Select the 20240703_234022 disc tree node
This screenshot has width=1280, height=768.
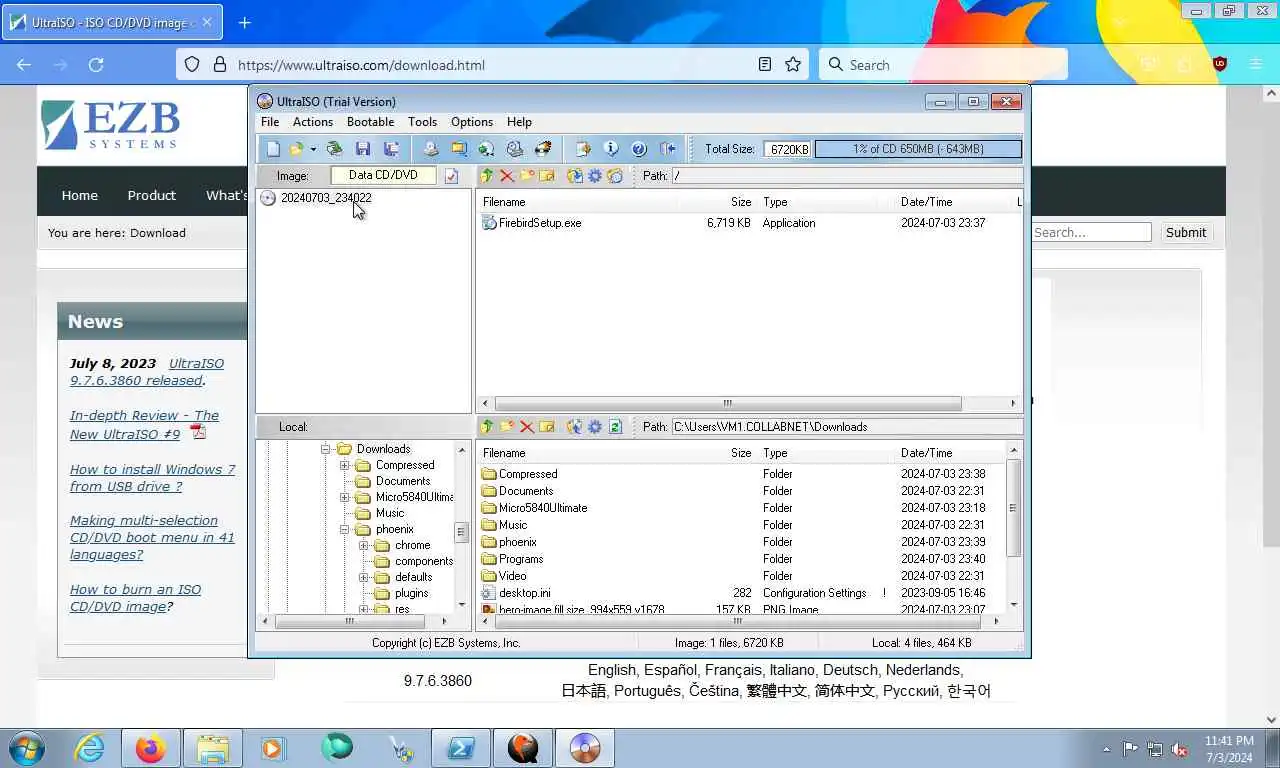click(x=326, y=198)
